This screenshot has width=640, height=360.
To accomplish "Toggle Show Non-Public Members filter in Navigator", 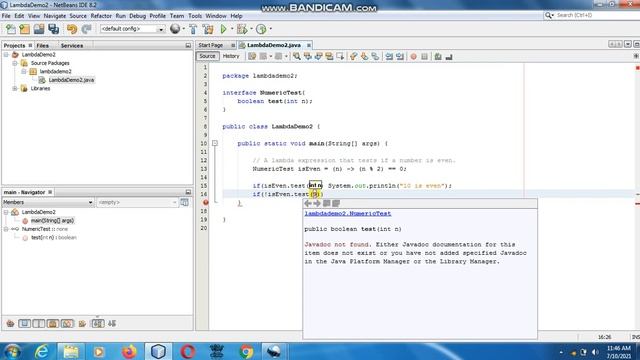I will click(53, 324).
